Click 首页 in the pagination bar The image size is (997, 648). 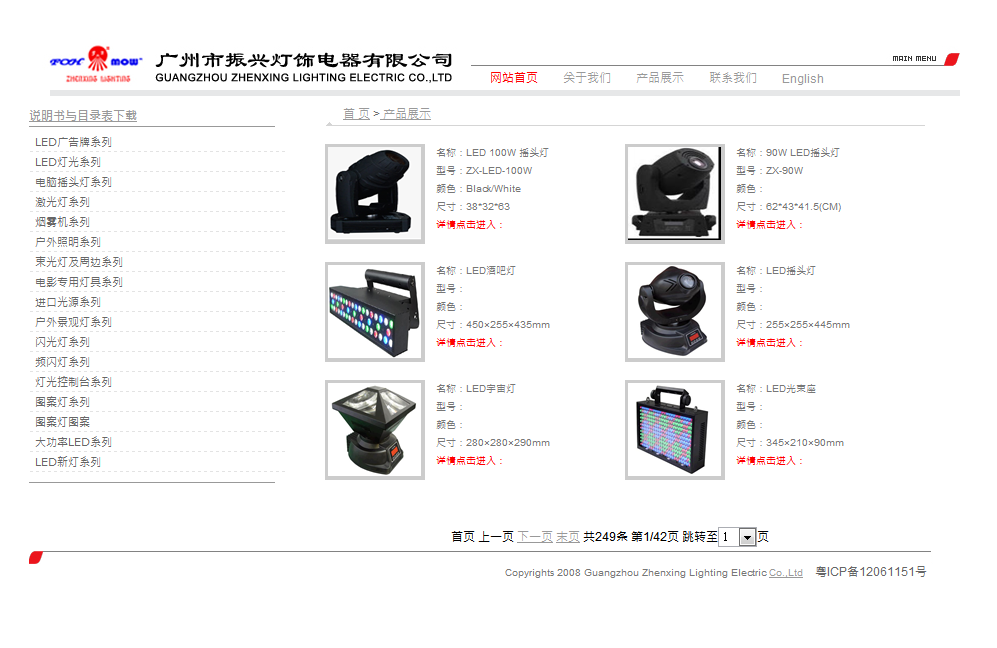click(x=463, y=537)
